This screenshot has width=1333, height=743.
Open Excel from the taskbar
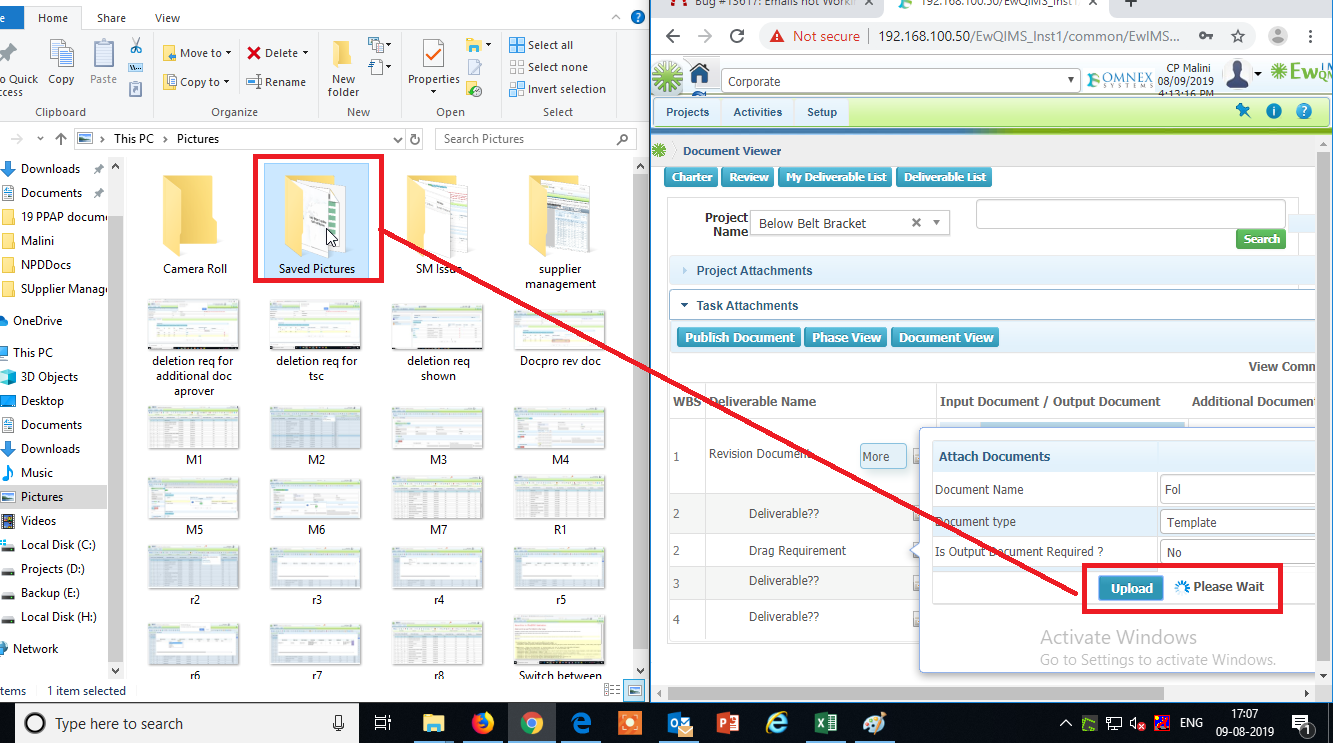pos(825,722)
